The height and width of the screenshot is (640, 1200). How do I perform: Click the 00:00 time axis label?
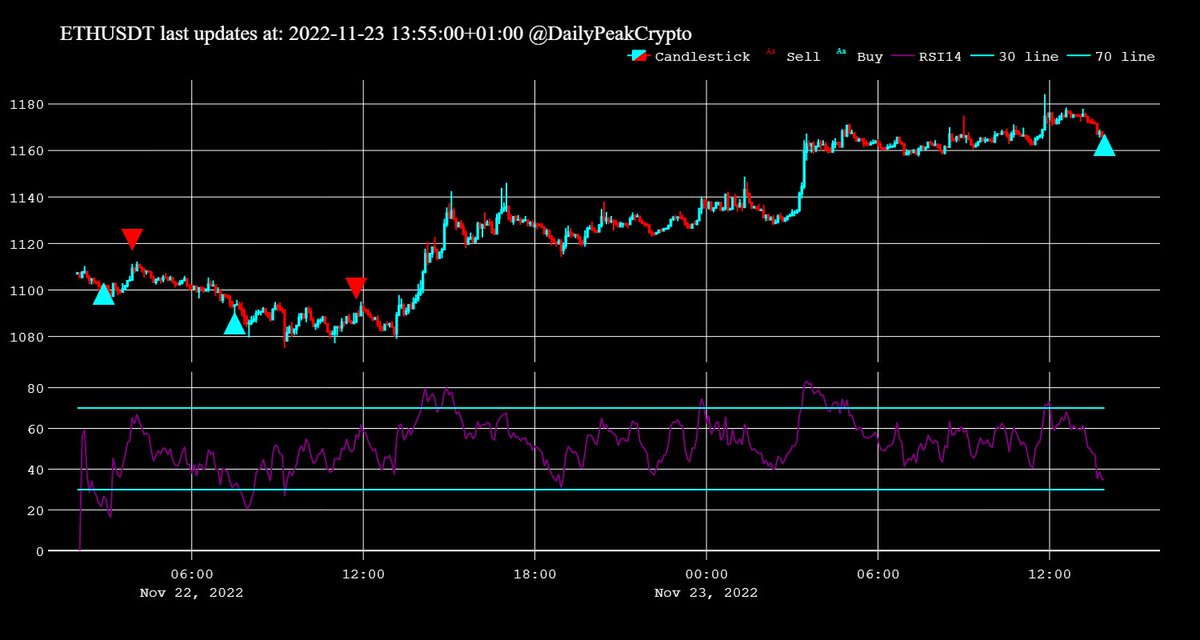coord(706,574)
